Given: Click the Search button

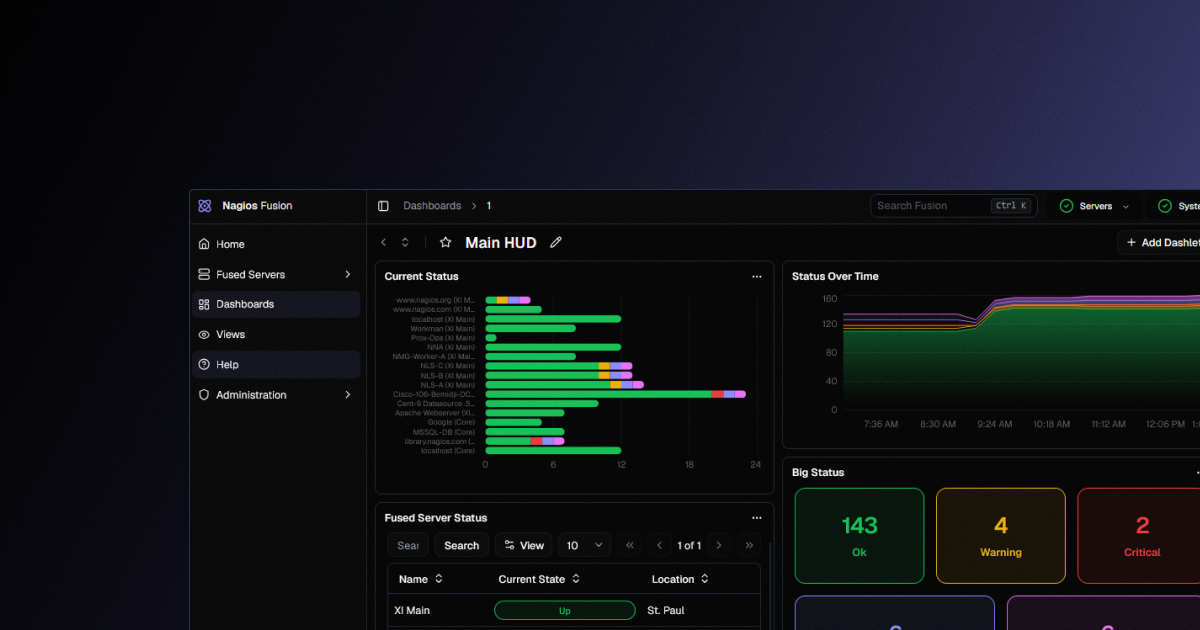Looking at the screenshot, I should (462, 545).
